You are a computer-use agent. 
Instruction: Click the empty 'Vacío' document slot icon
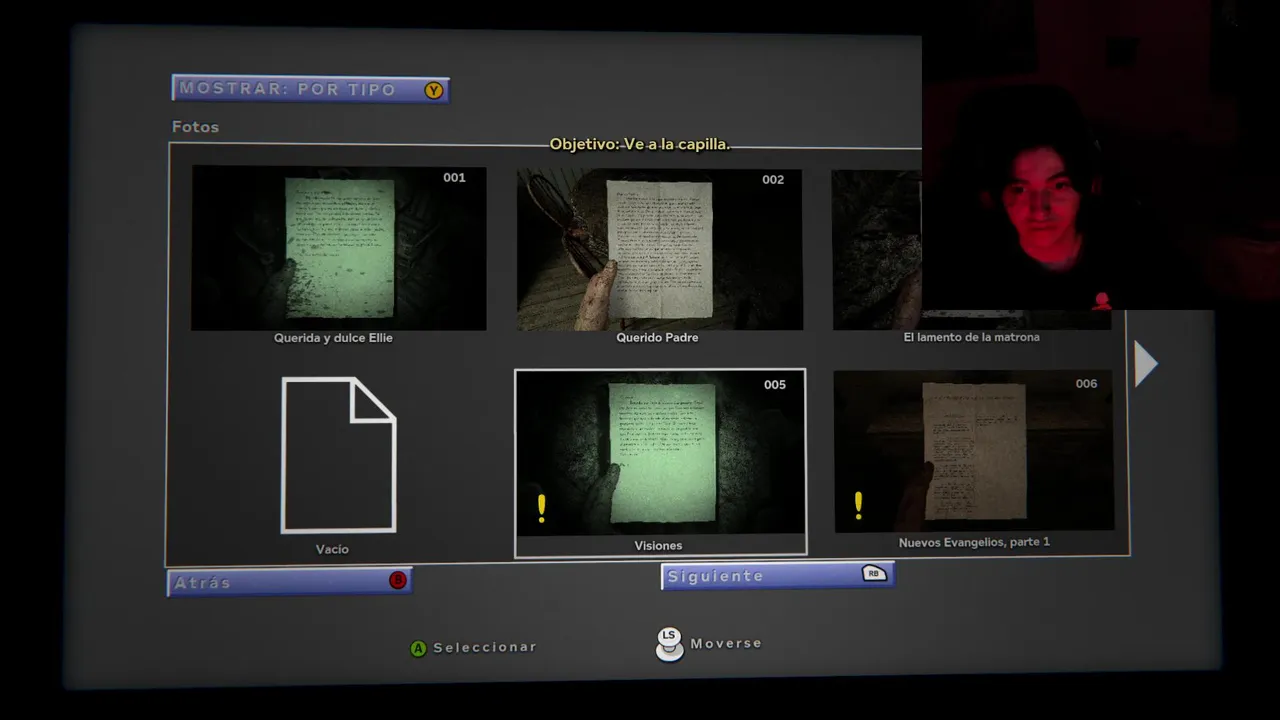(339, 455)
